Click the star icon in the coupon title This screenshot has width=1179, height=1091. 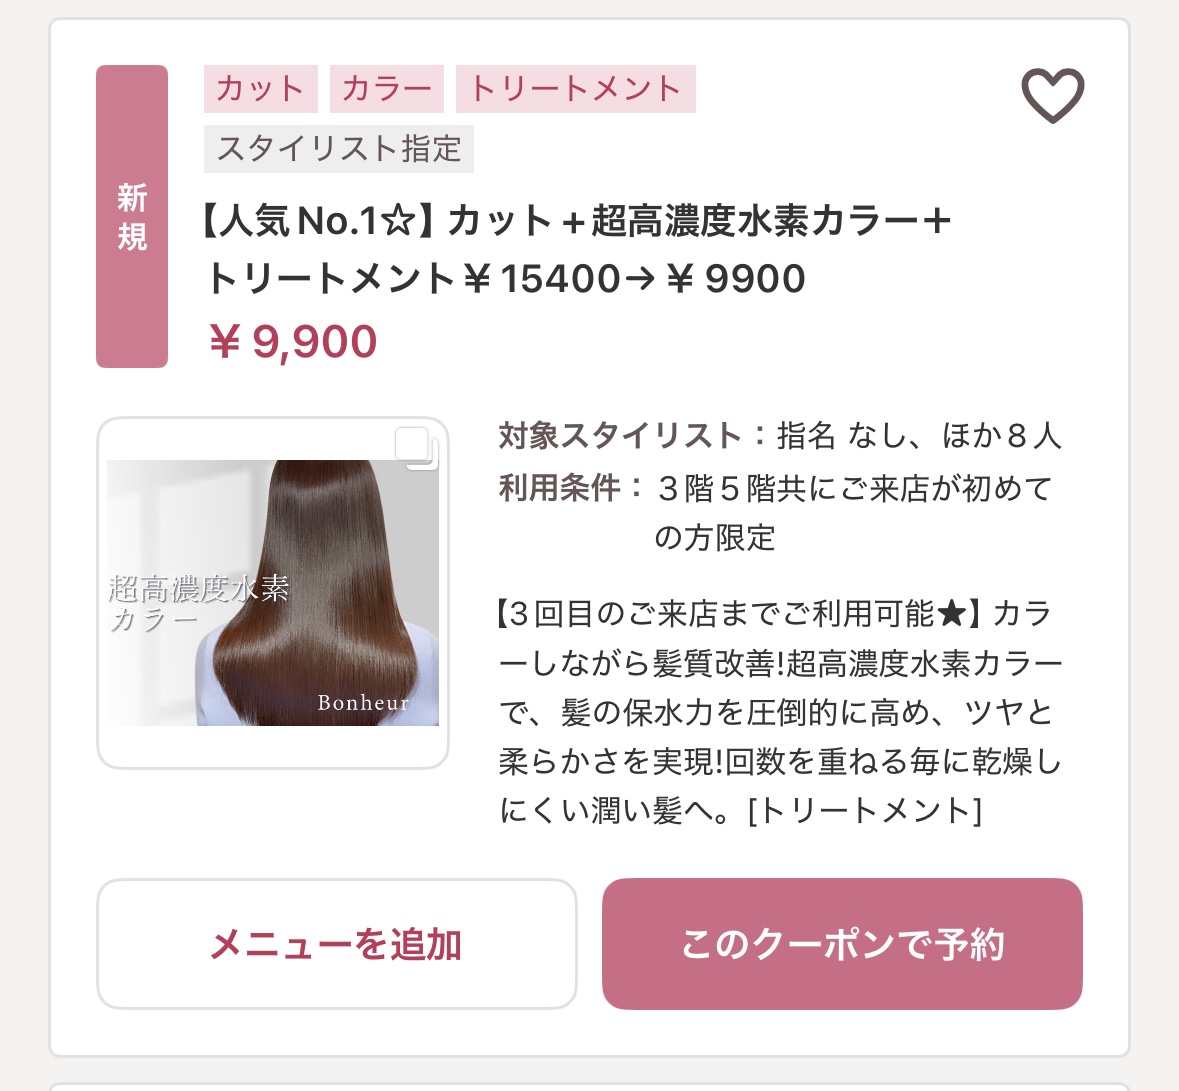point(398,222)
